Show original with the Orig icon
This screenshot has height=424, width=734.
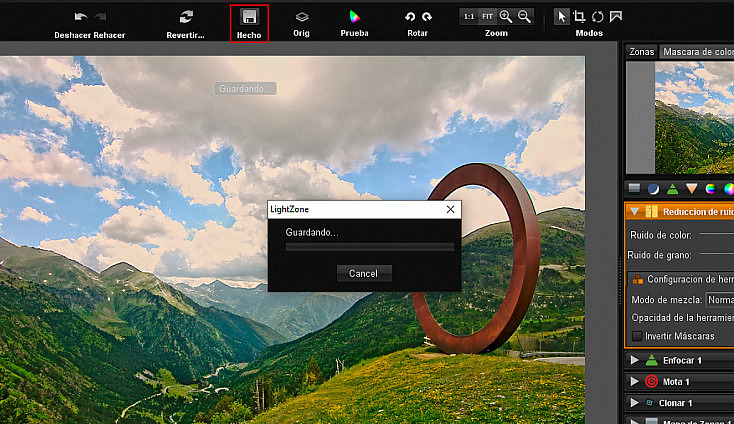click(302, 17)
